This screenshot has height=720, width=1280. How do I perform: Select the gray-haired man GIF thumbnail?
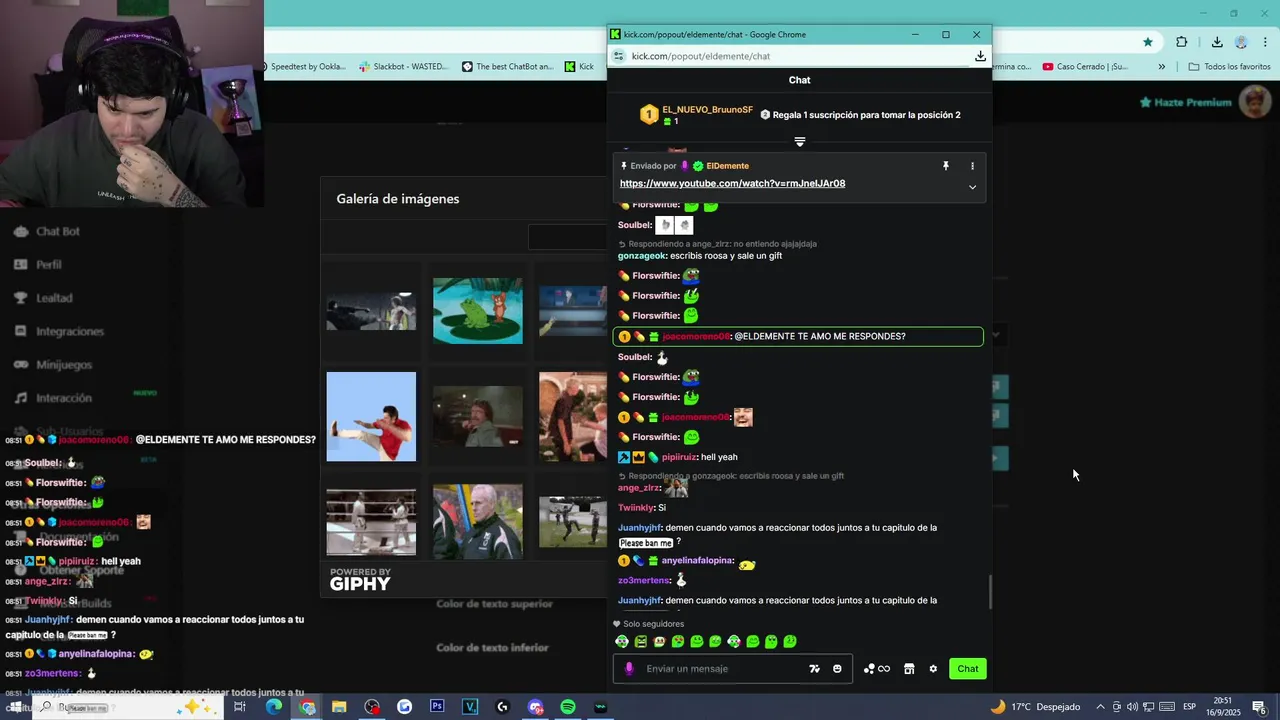click(477, 521)
